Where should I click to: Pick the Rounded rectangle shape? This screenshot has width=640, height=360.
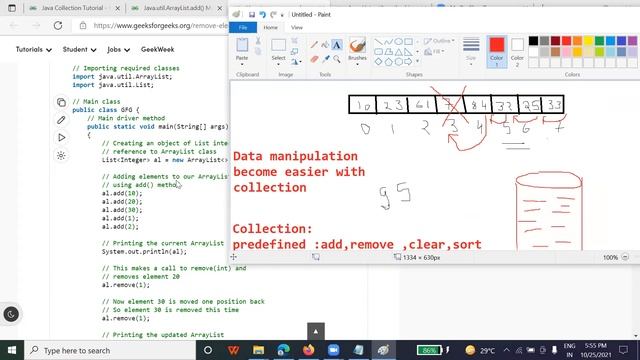click(378, 52)
